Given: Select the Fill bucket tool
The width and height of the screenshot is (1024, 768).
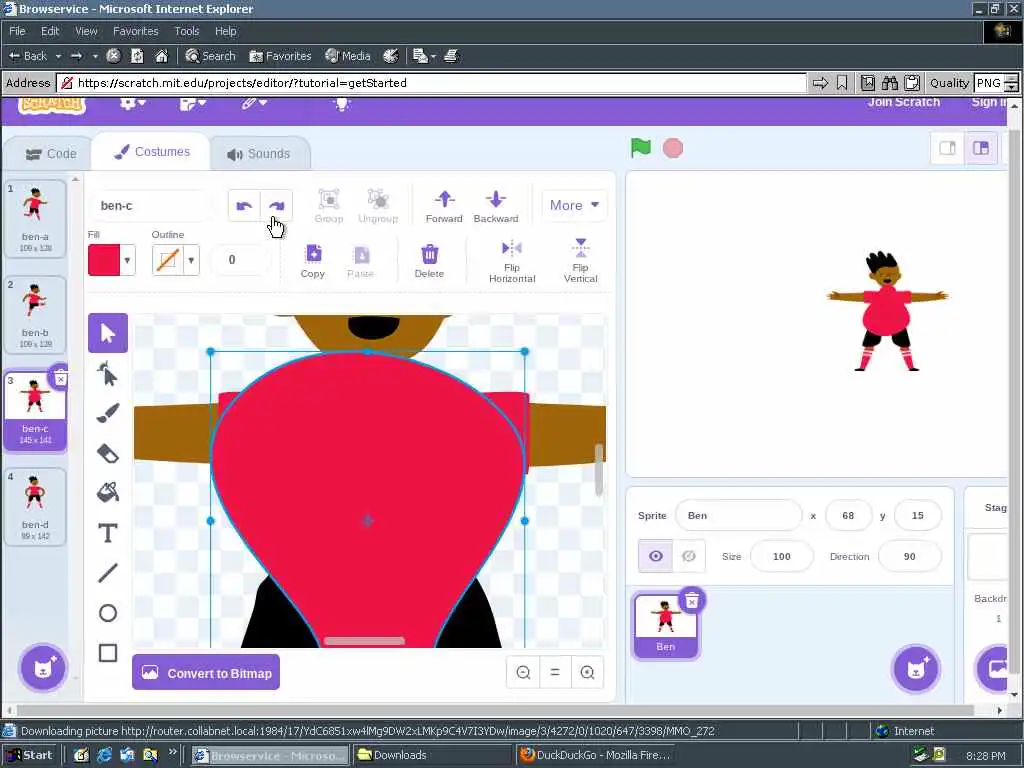Looking at the screenshot, I should 108,492.
